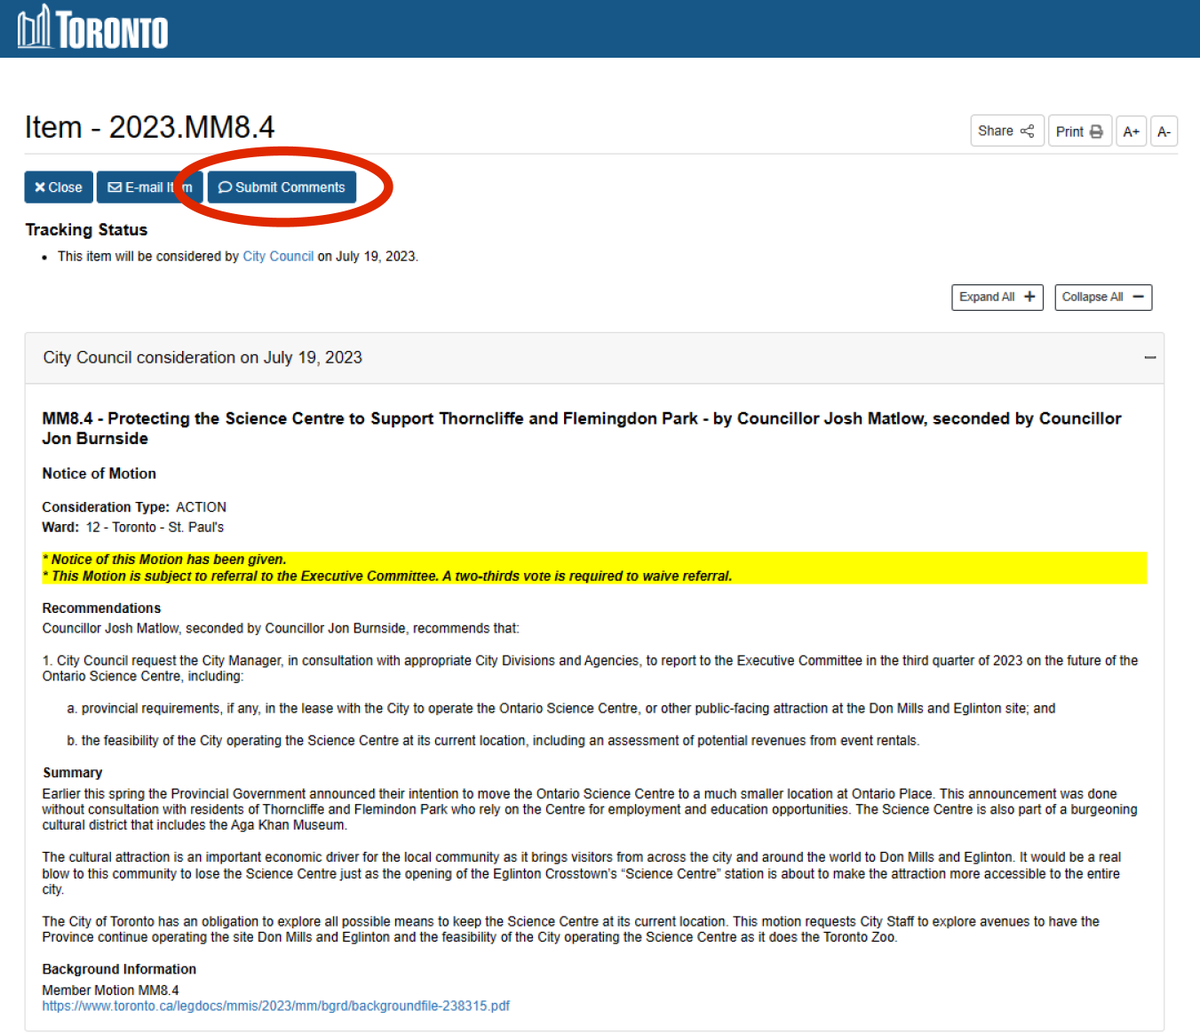Click the Recommendations heading

(x=101, y=608)
